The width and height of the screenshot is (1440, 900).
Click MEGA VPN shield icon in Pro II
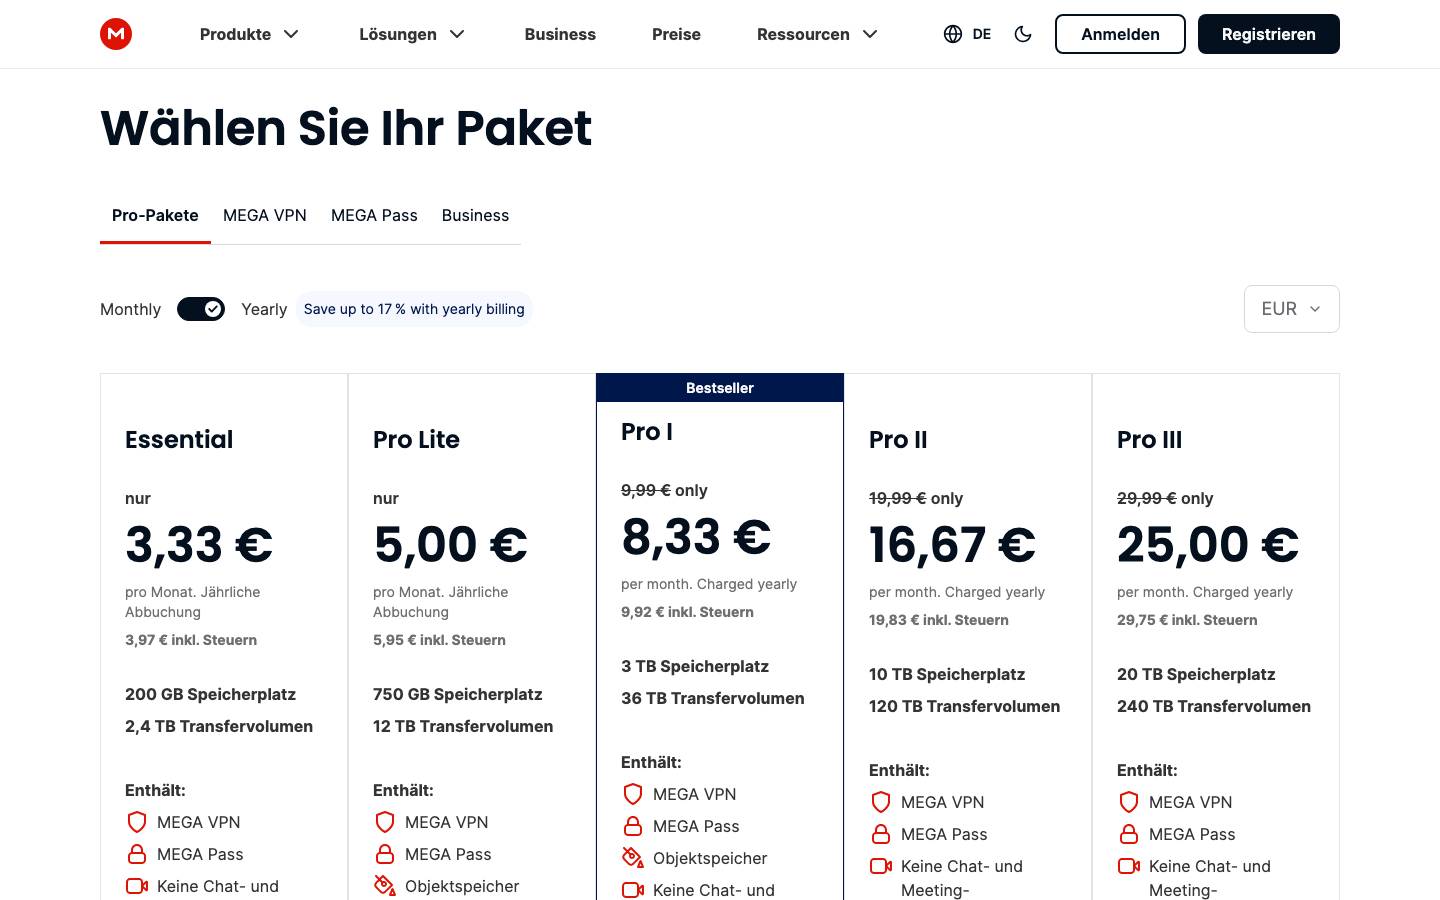(x=881, y=802)
